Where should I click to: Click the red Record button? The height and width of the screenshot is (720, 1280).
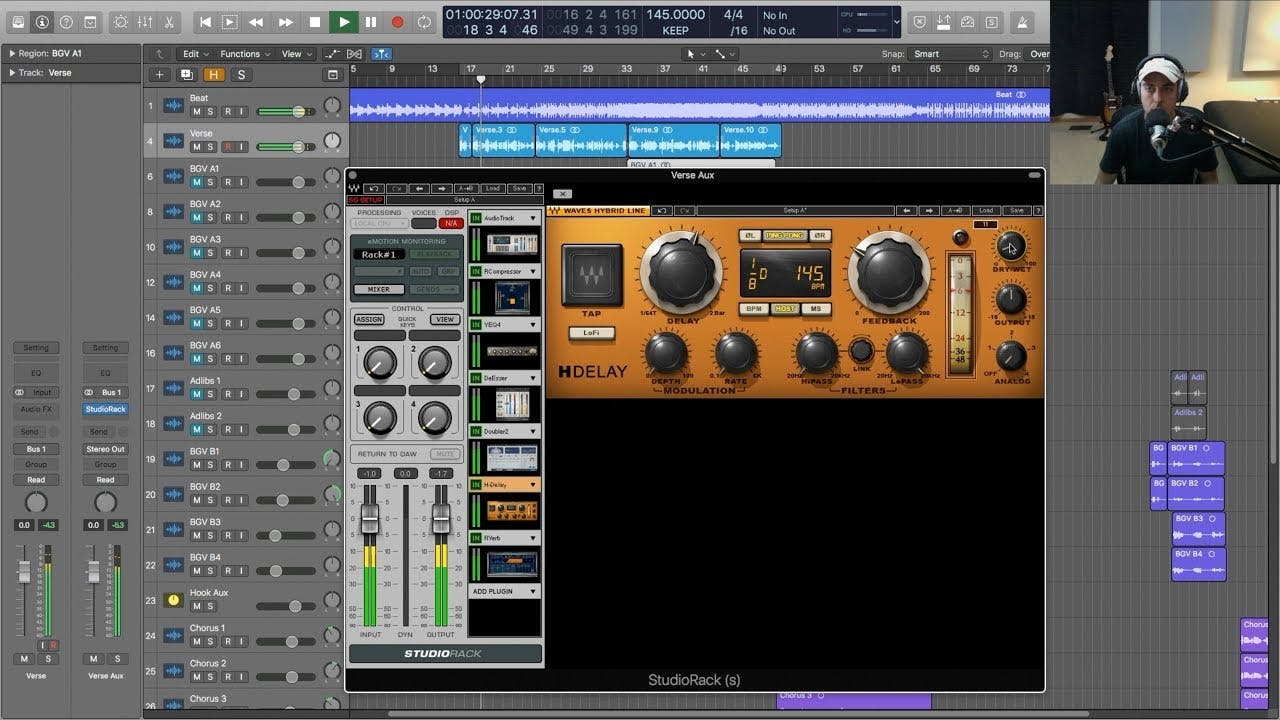pyautogui.click(x=397, y=21)
